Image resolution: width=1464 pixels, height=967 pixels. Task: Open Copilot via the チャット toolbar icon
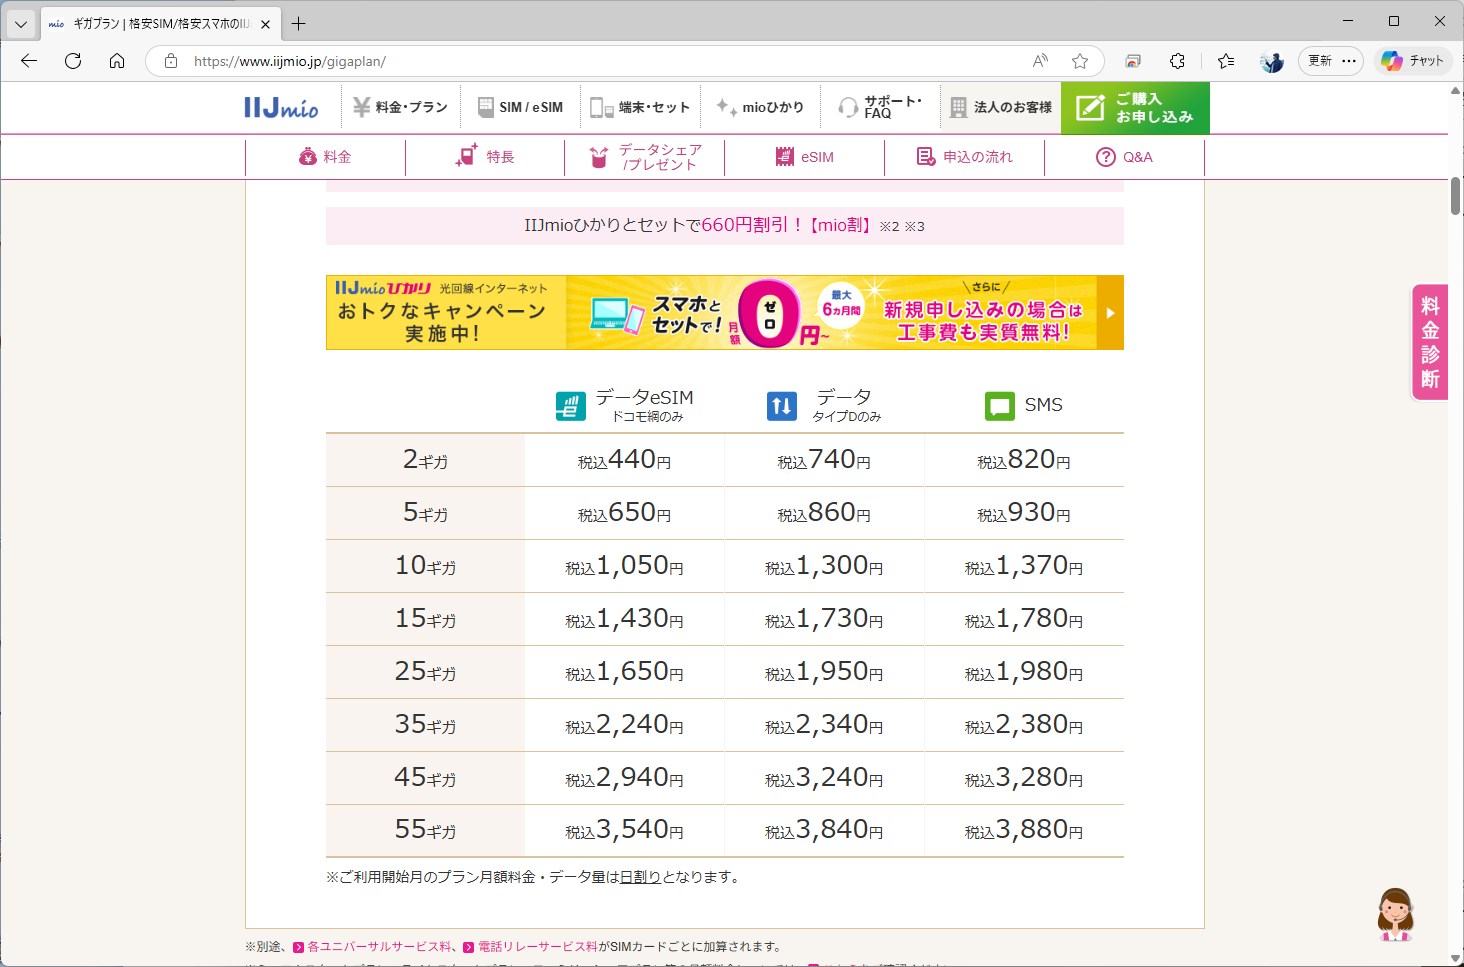point(1412,61)
